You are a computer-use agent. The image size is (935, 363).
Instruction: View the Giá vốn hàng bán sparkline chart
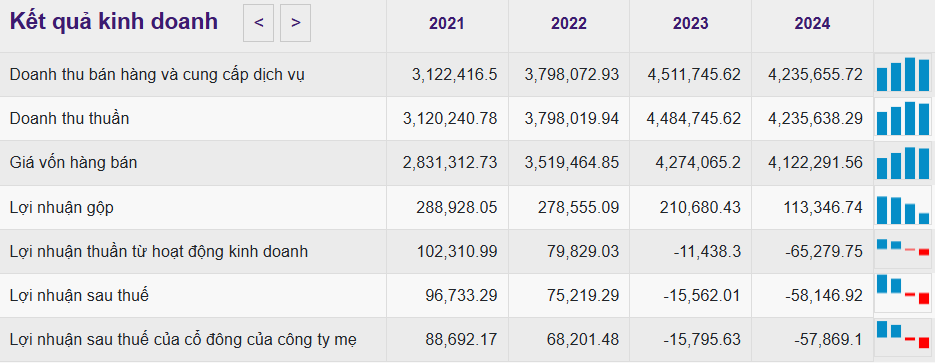903,162
